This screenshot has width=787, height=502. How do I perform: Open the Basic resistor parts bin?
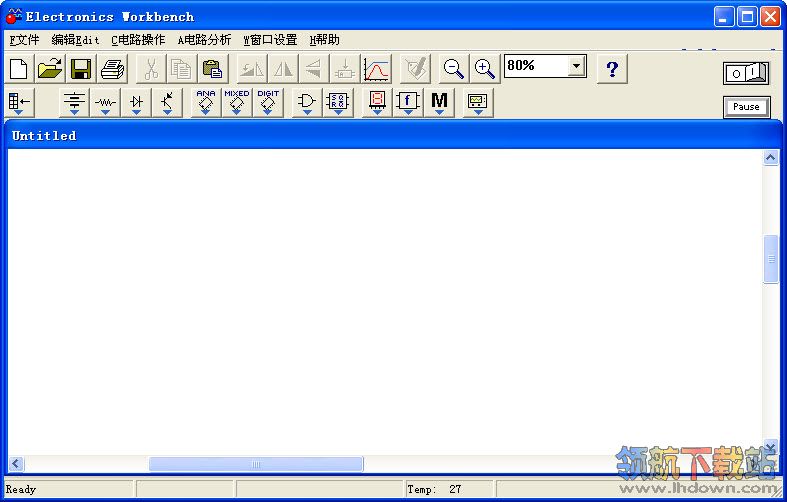click(105, 103)
